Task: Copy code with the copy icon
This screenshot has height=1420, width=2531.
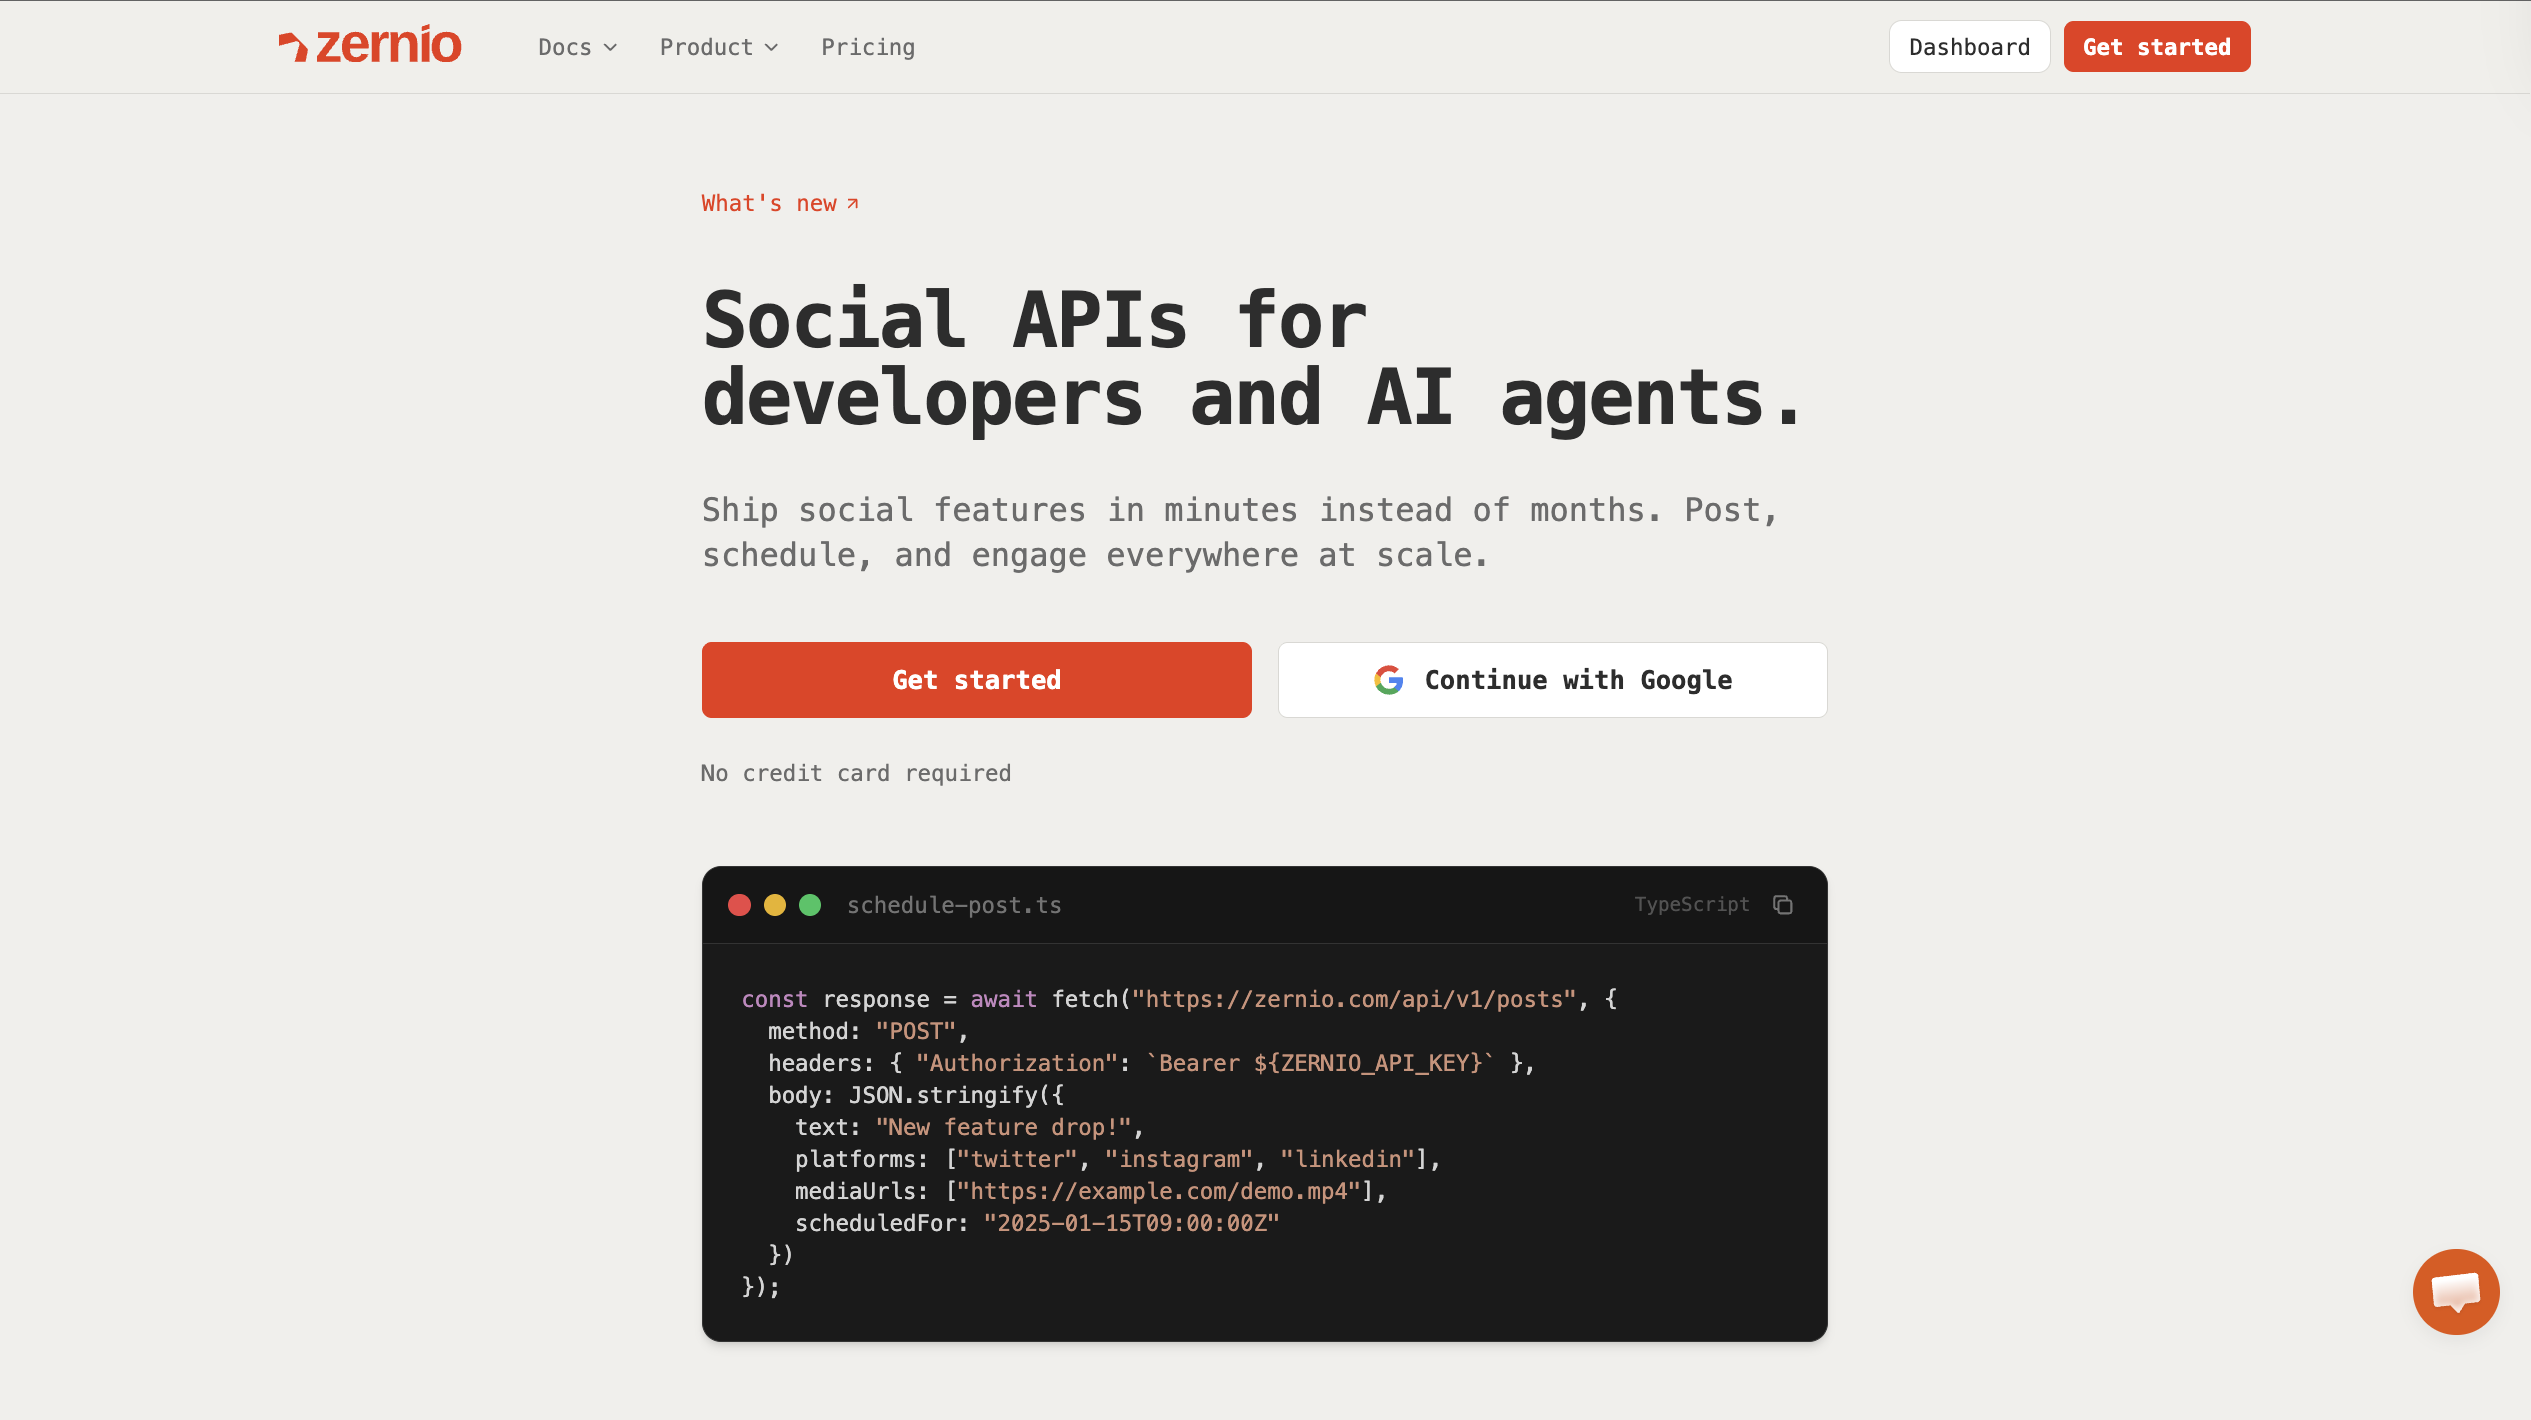Action: 1782,905
